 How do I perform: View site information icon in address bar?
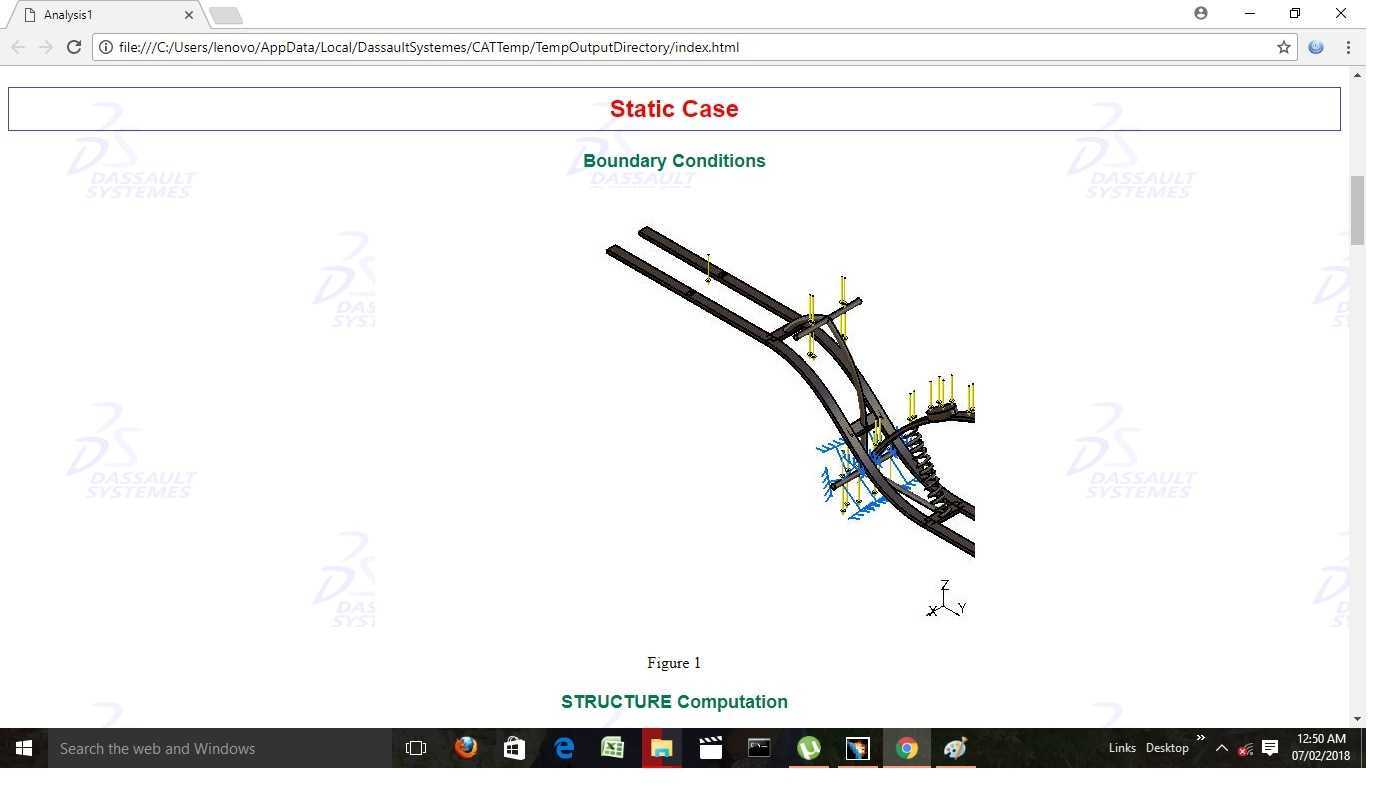click(105, 47)
